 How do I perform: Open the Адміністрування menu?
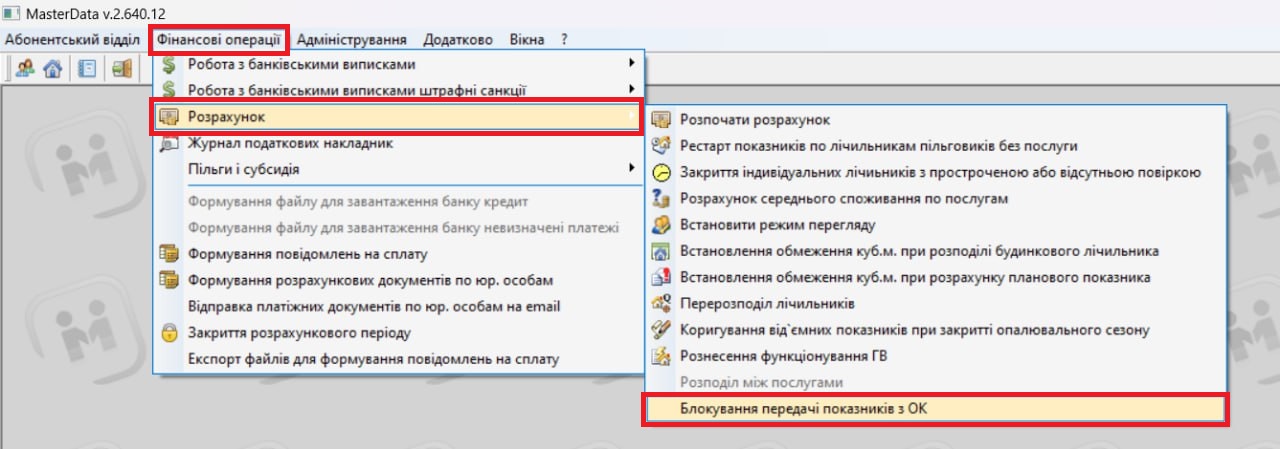point(351,39)
